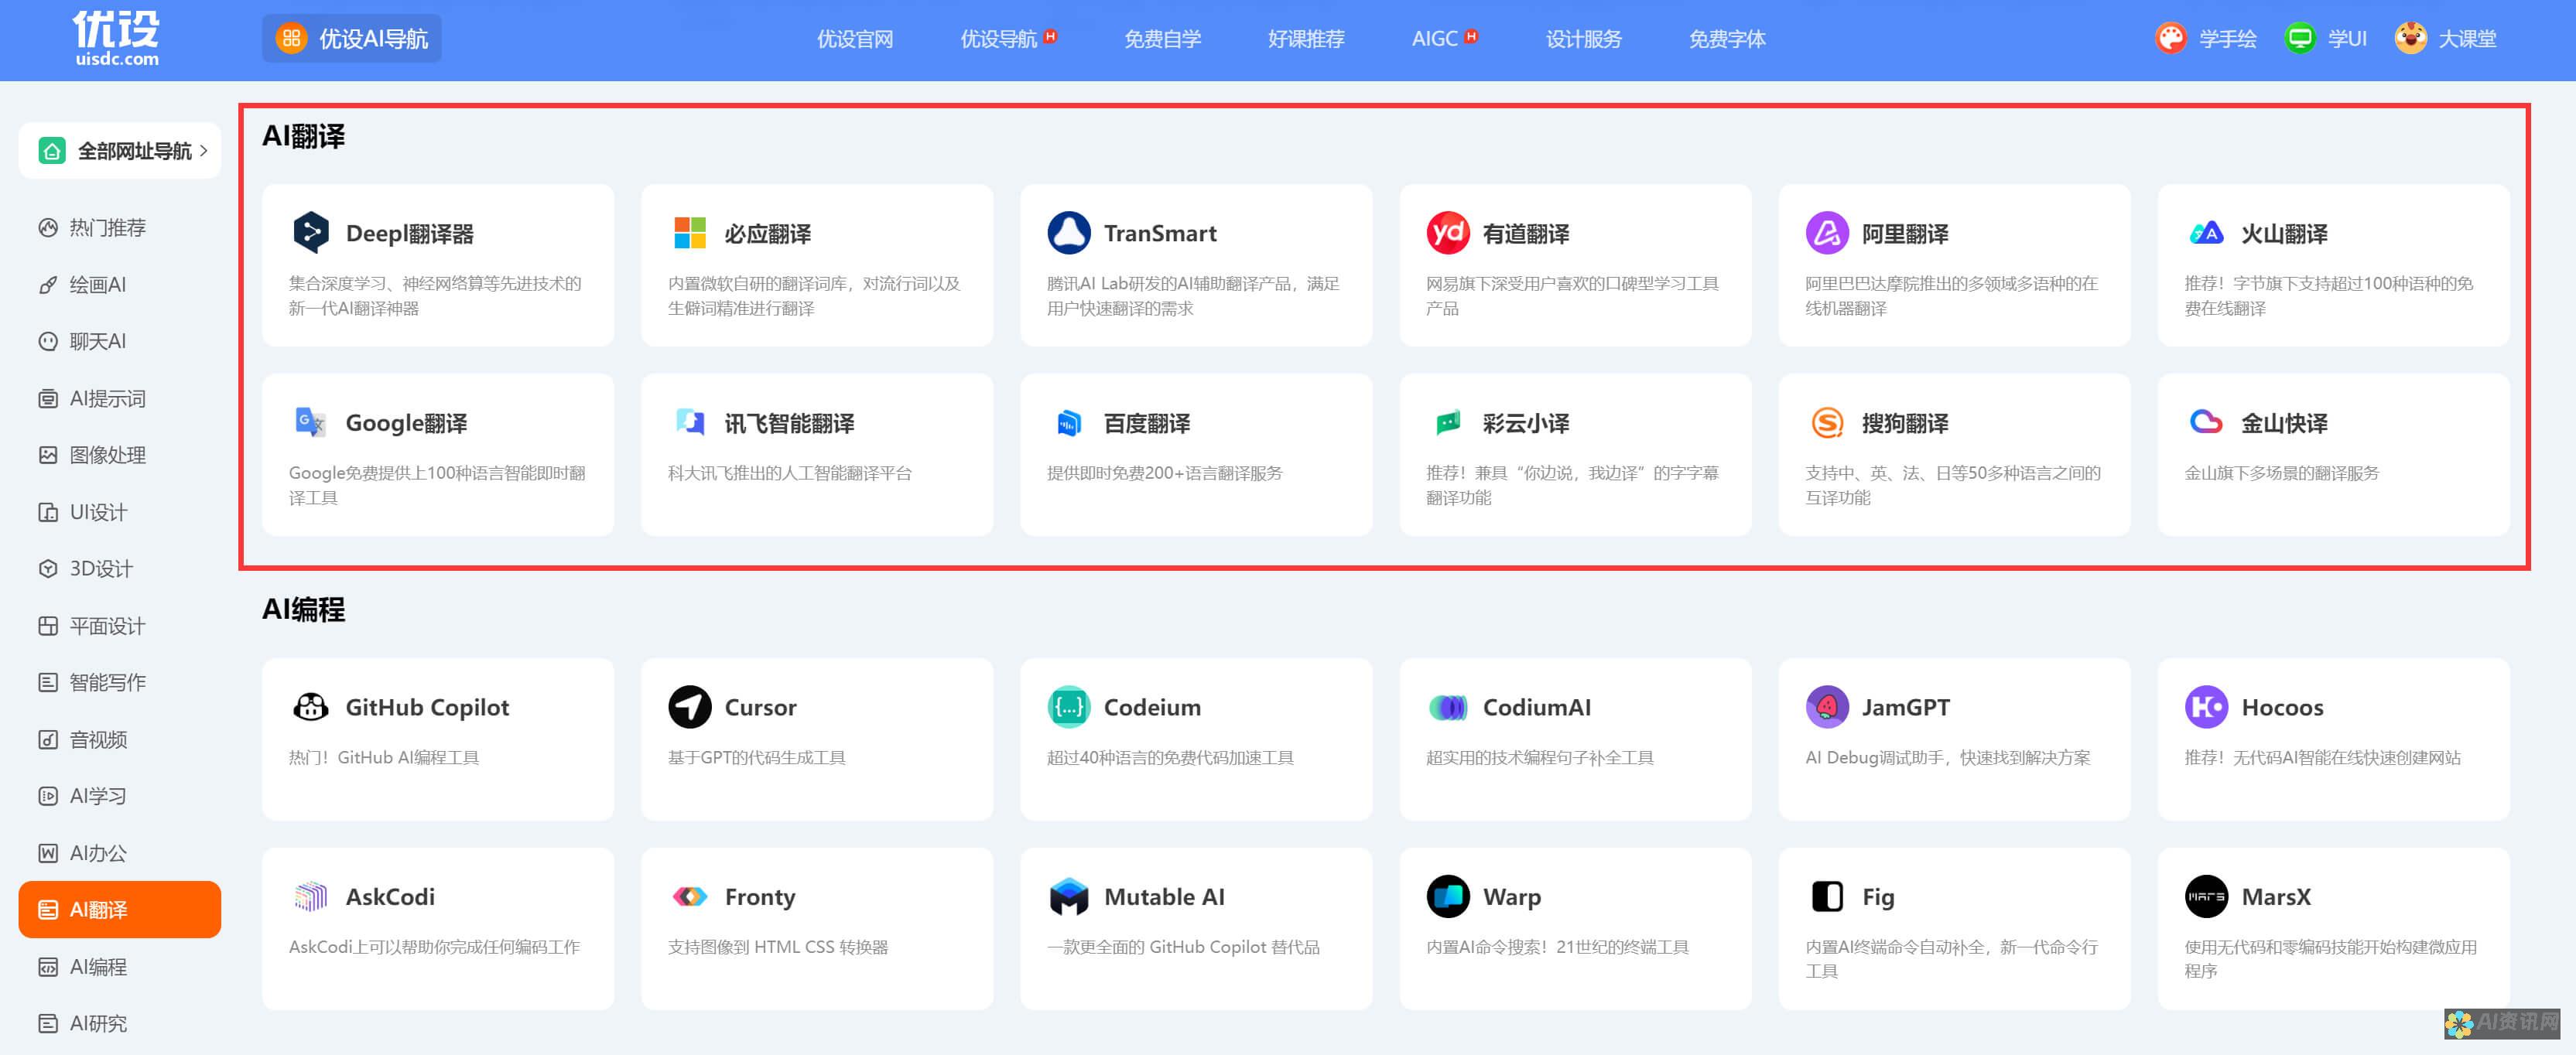Click the Codeium green logo icon

coord(1068,706)
